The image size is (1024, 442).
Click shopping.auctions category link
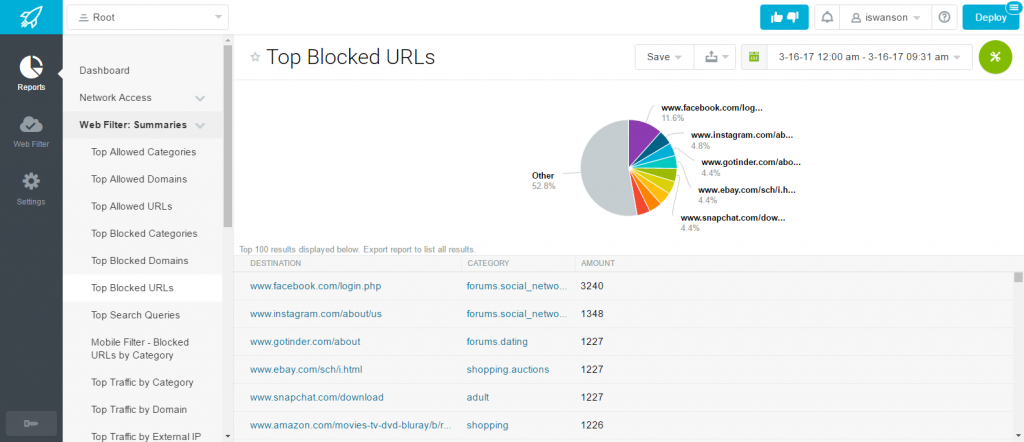pos(508,370)
